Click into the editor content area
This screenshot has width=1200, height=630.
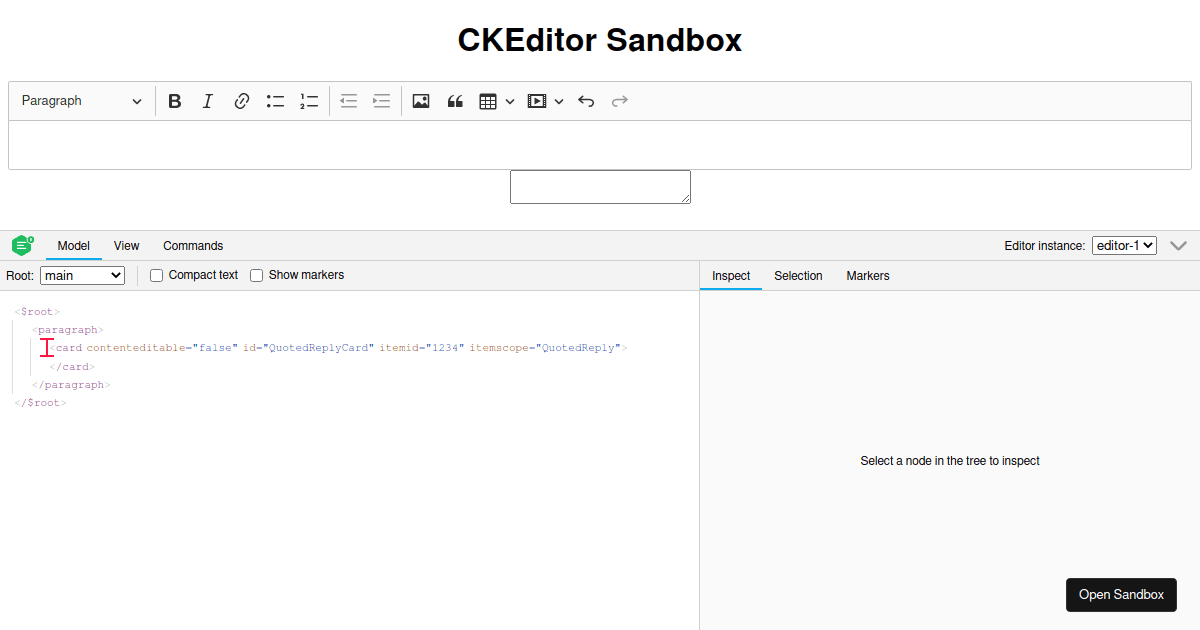click(600, 145)
